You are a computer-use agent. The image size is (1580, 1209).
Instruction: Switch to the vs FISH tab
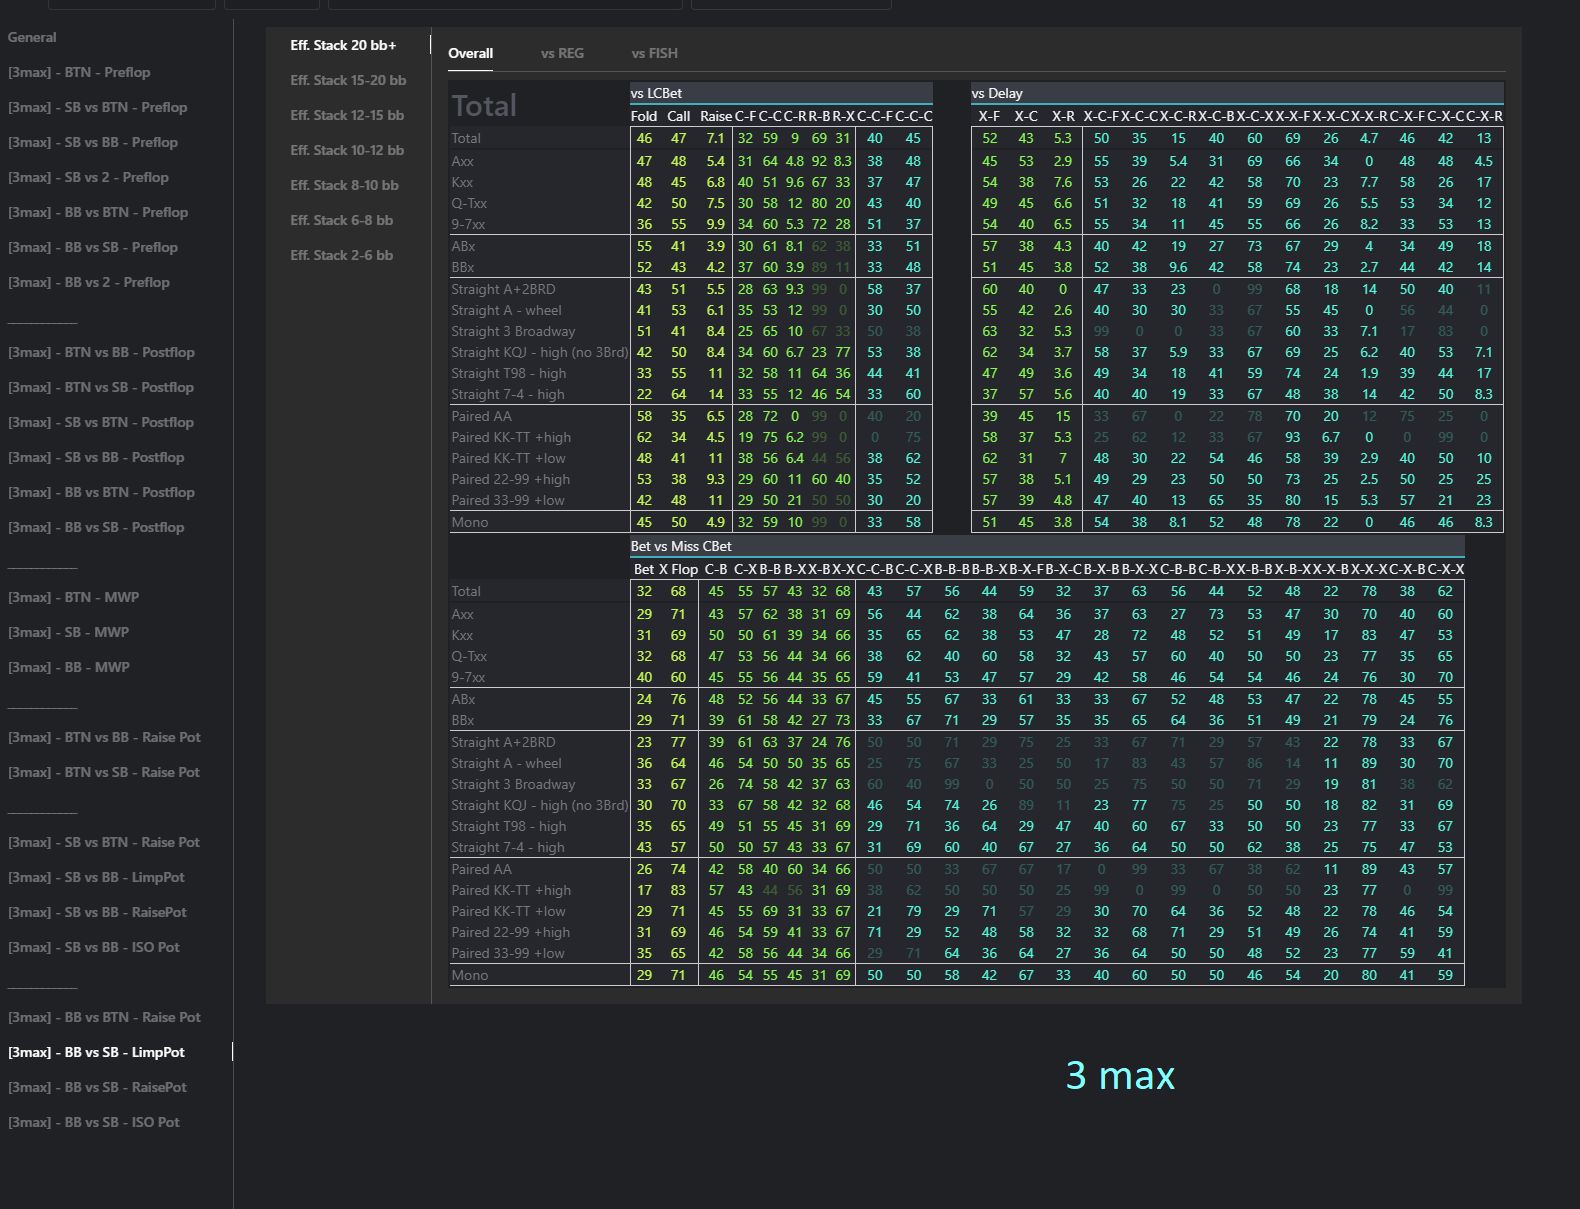(654, 53)
